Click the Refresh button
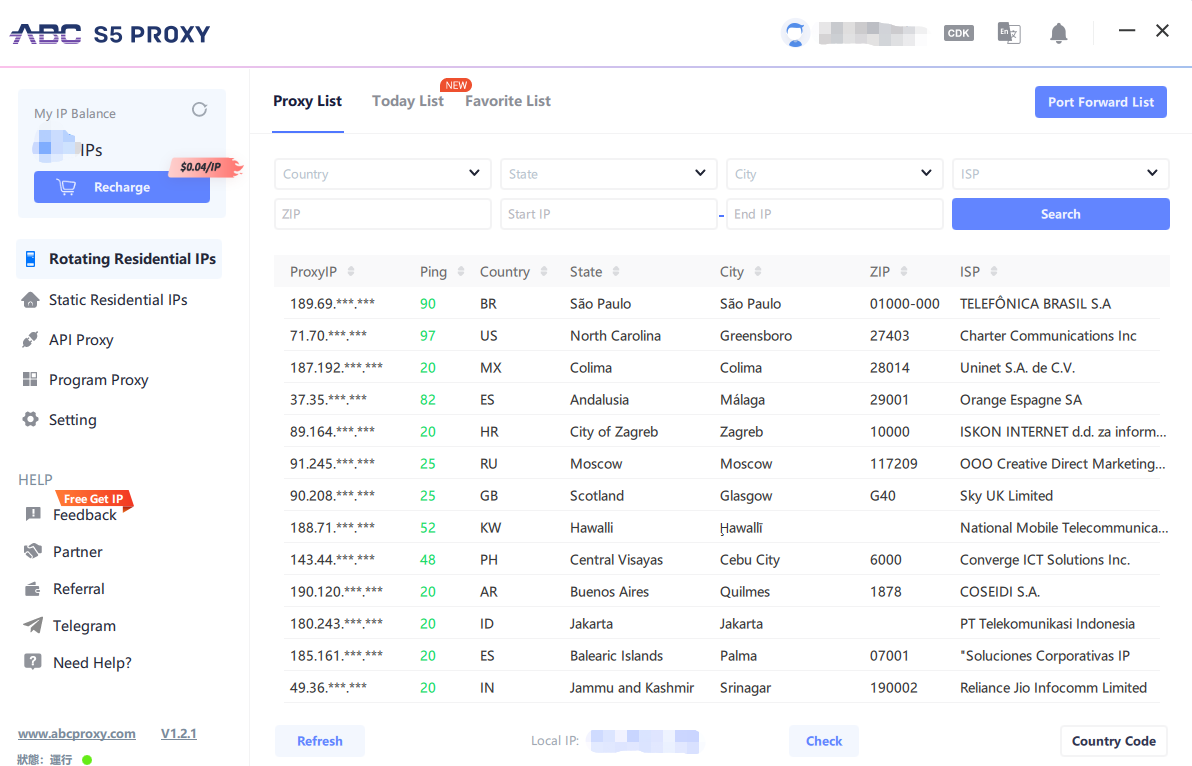Image resolution: width=1192 pixels, height=766 pixels. point(319,741)
